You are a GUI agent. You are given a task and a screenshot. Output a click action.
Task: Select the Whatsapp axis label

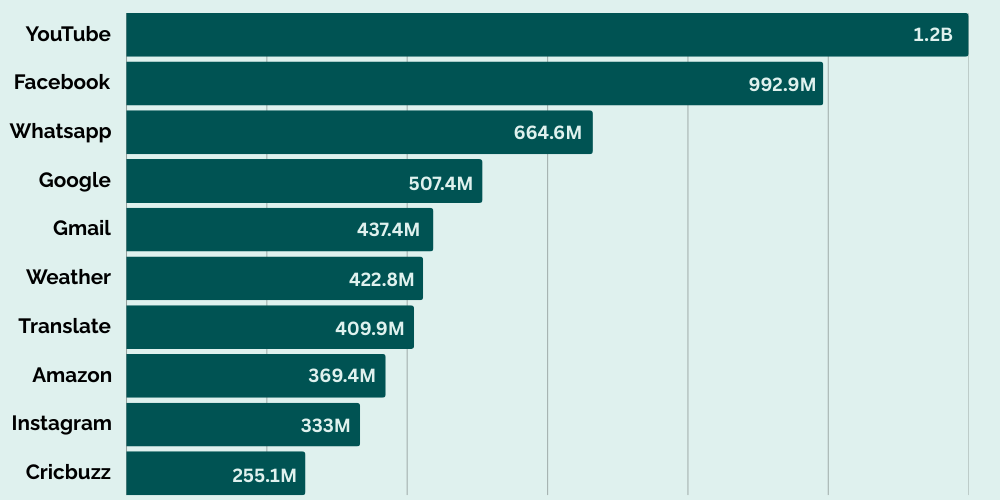pos(60,131)
